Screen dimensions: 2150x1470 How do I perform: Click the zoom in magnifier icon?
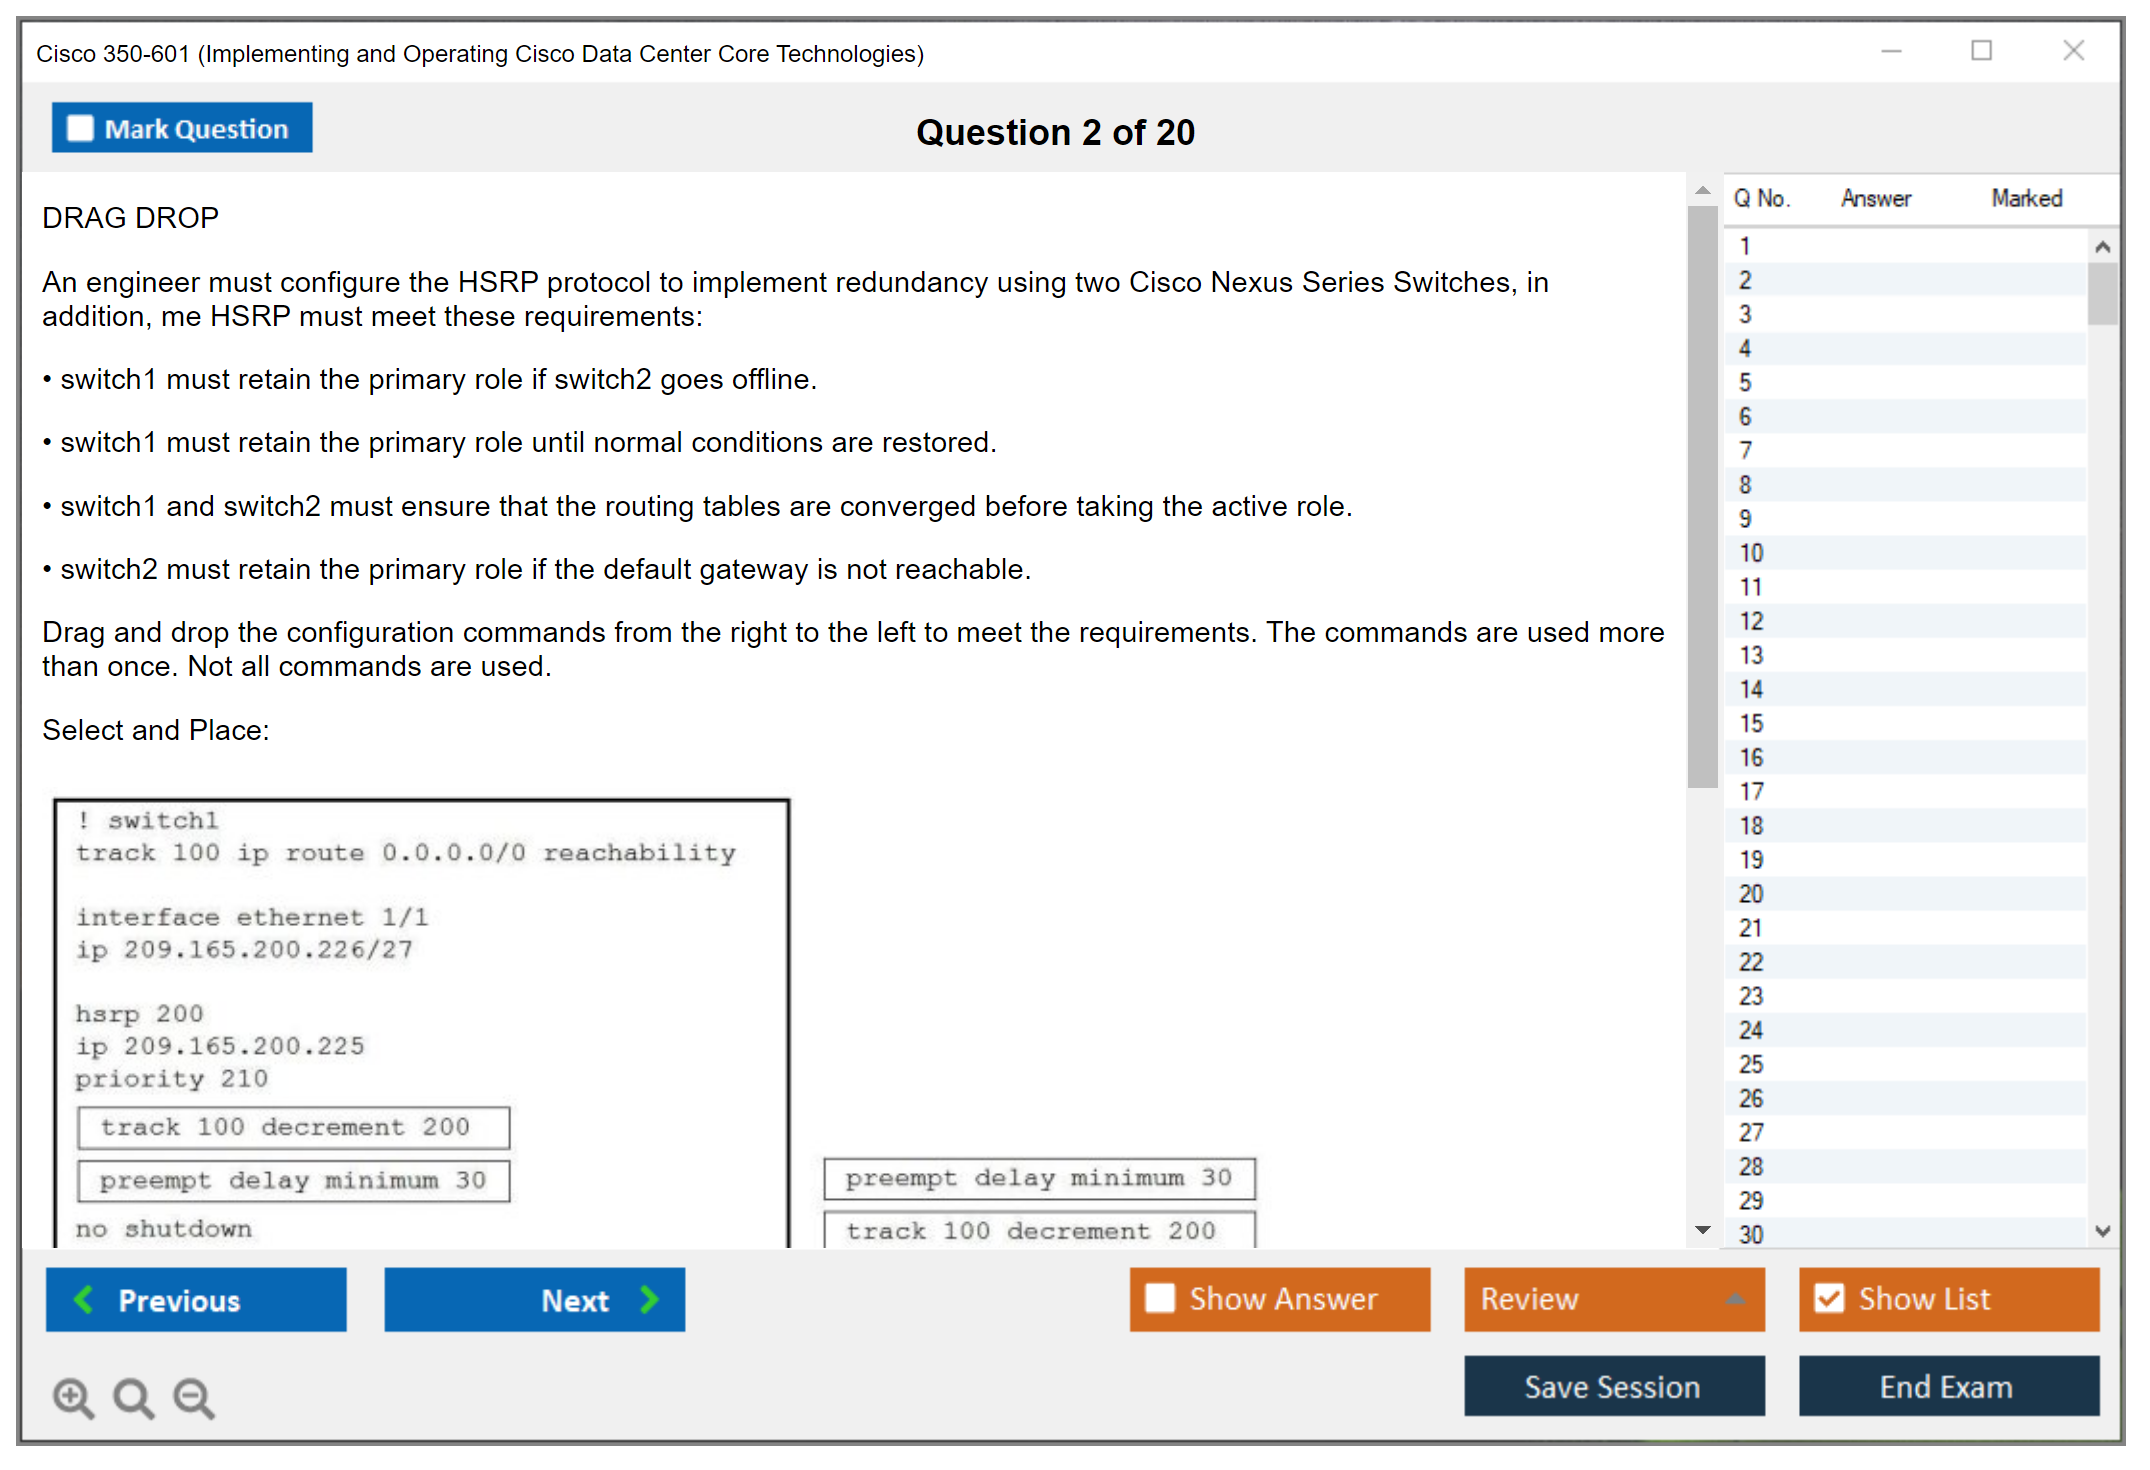(x=73, y=1397)
